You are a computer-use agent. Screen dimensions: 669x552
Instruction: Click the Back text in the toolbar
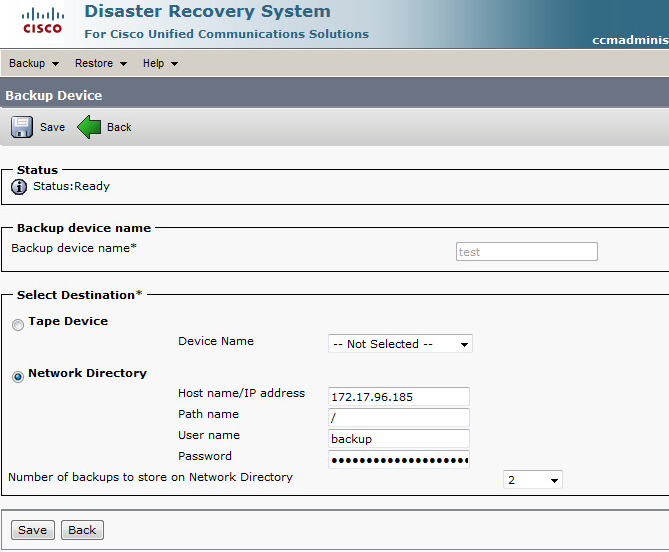coord(119,127)
